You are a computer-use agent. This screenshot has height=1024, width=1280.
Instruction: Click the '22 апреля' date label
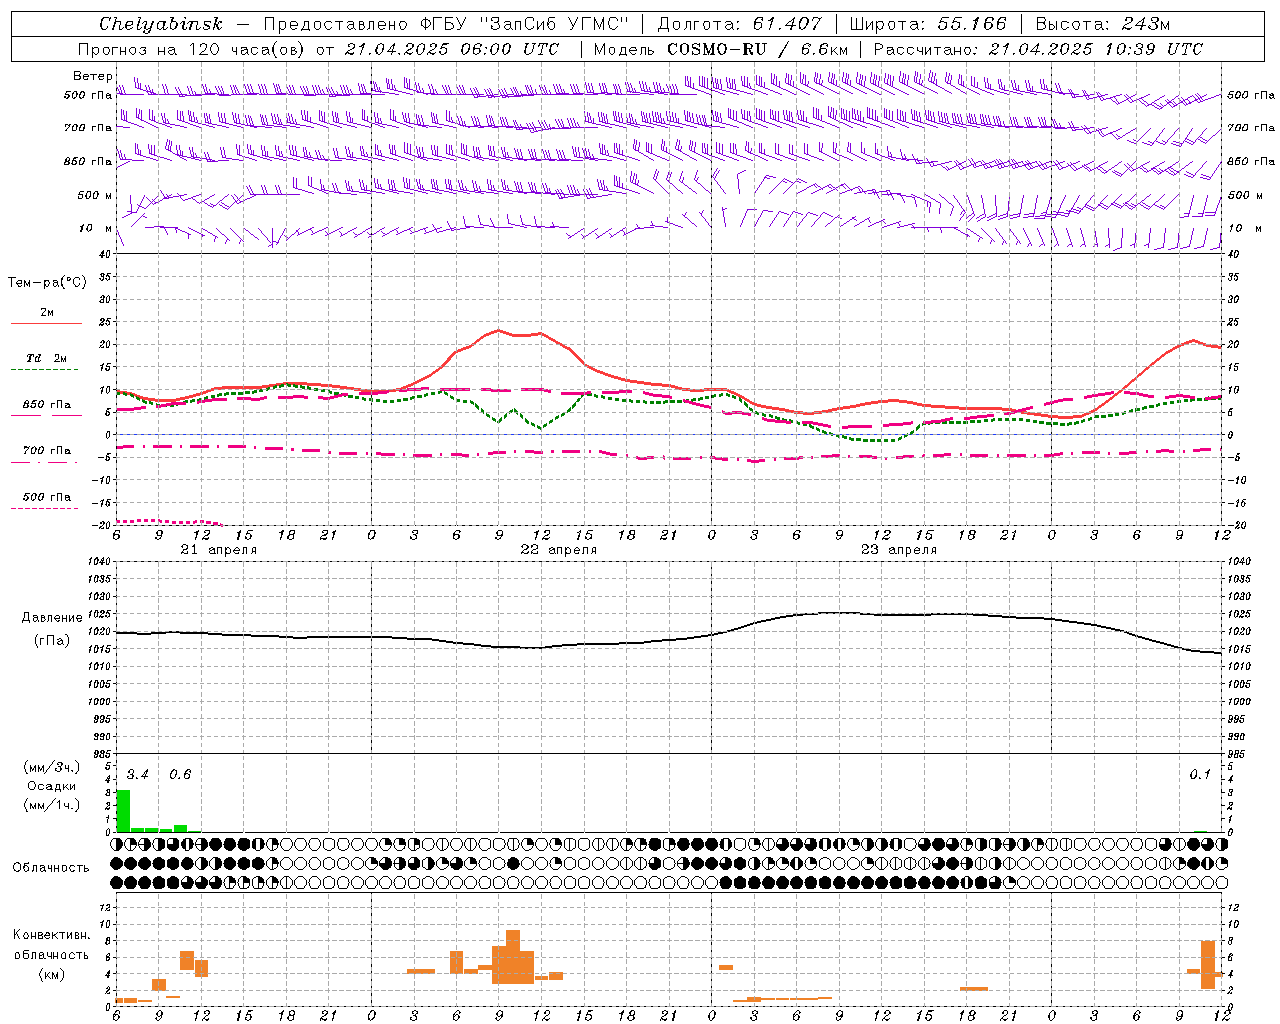point(558,550)
